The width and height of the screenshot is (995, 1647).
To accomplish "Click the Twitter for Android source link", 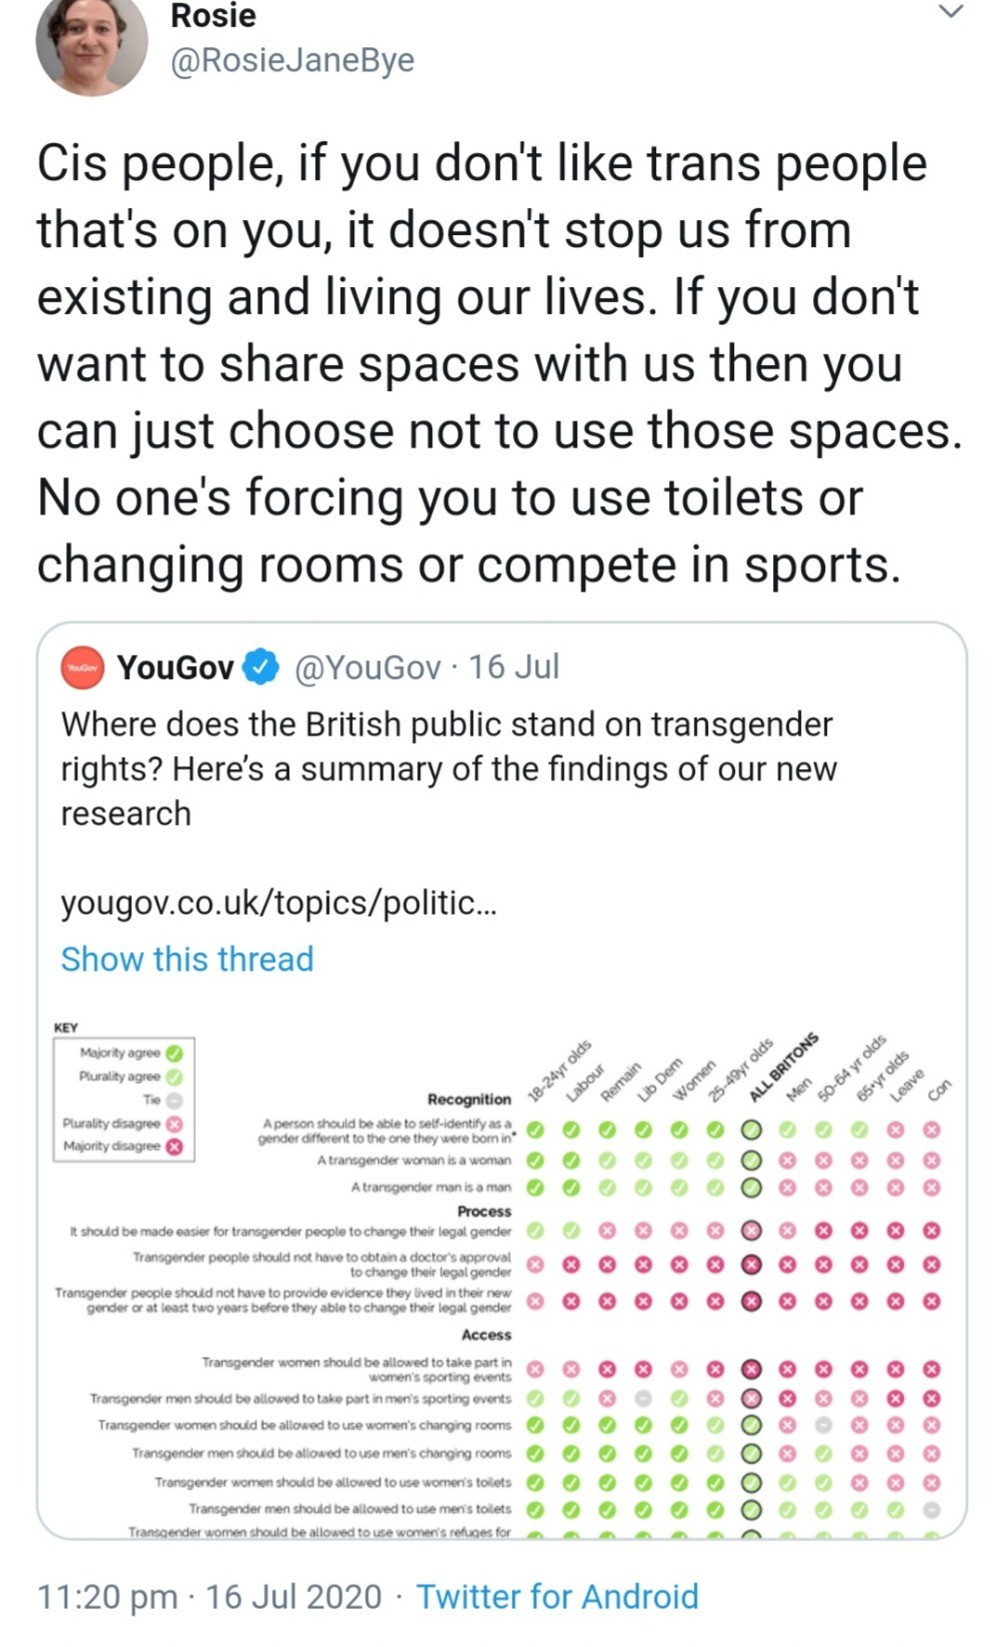I will click(x=557, y=1597).
